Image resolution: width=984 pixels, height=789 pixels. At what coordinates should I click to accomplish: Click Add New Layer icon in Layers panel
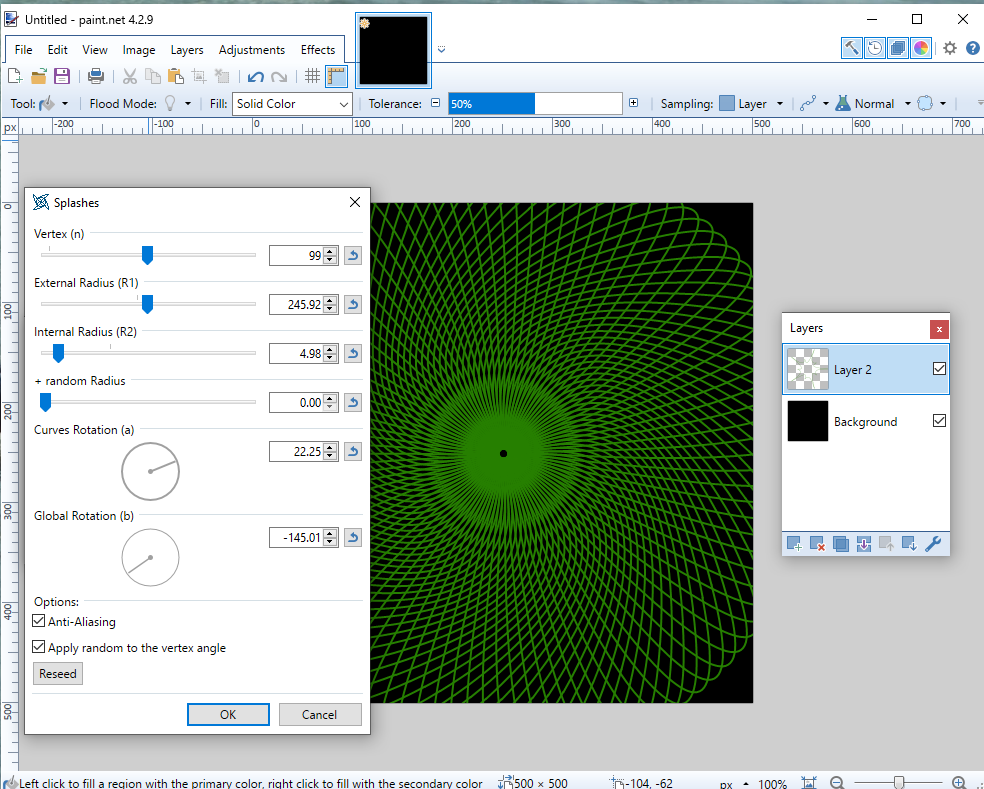pos(794,544)
